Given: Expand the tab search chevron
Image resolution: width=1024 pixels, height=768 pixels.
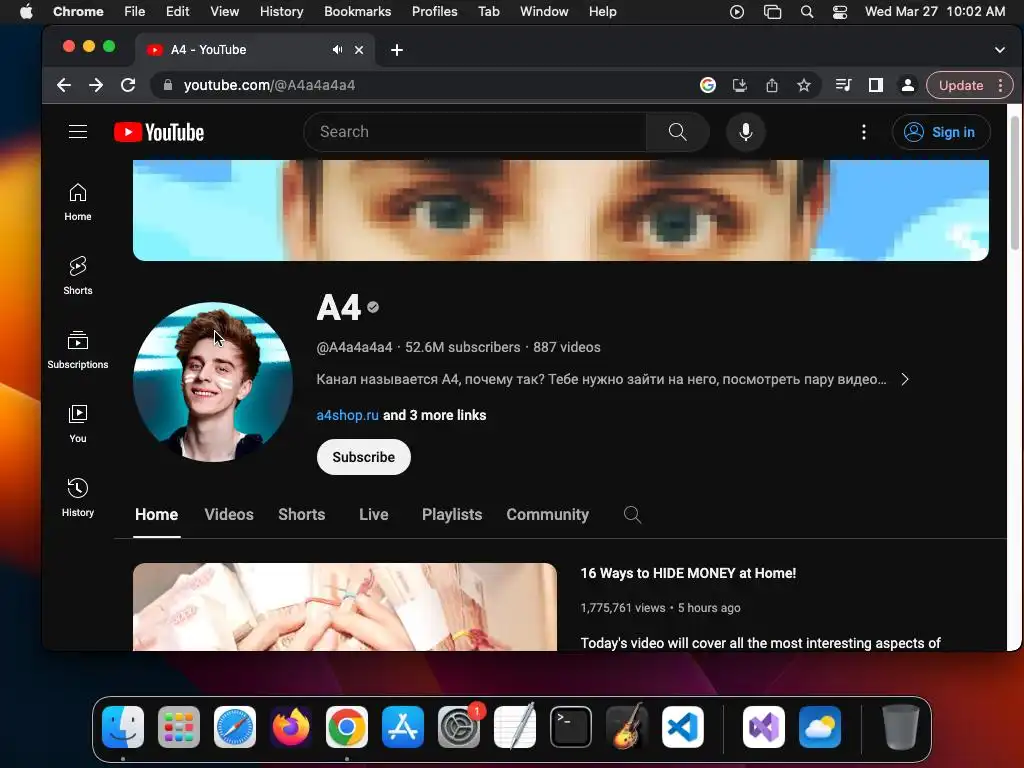Looking at the screenshot, I should tap(999, 50).
